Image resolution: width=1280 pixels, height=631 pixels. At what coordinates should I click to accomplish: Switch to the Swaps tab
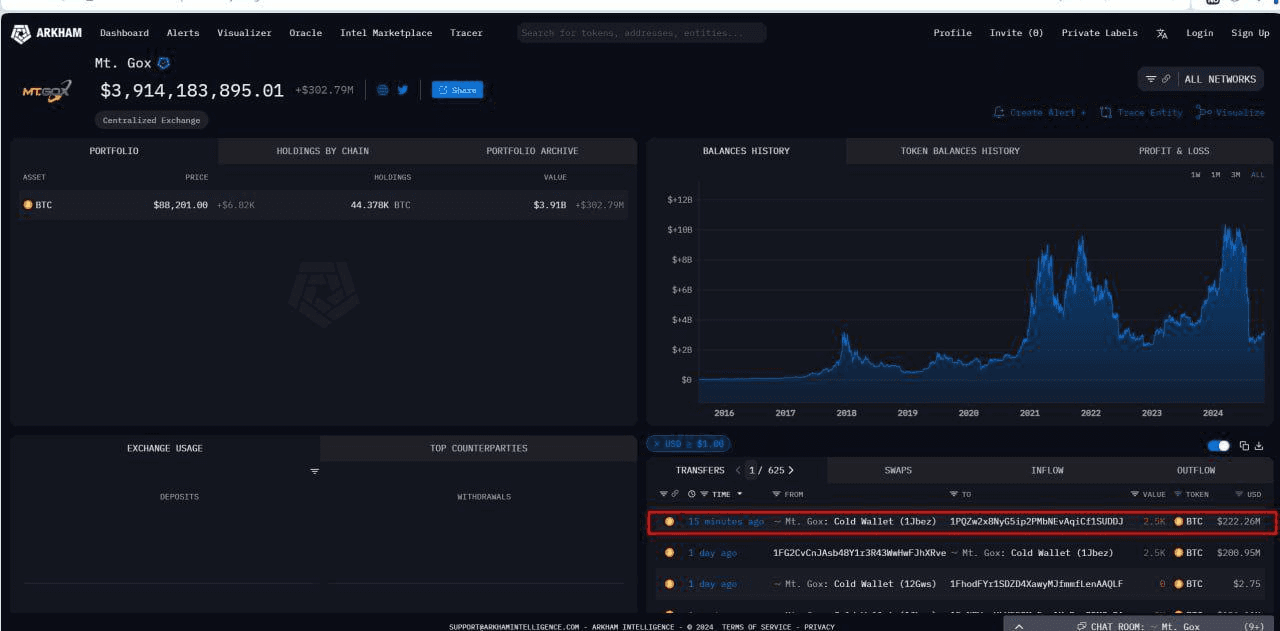(898, 470)
